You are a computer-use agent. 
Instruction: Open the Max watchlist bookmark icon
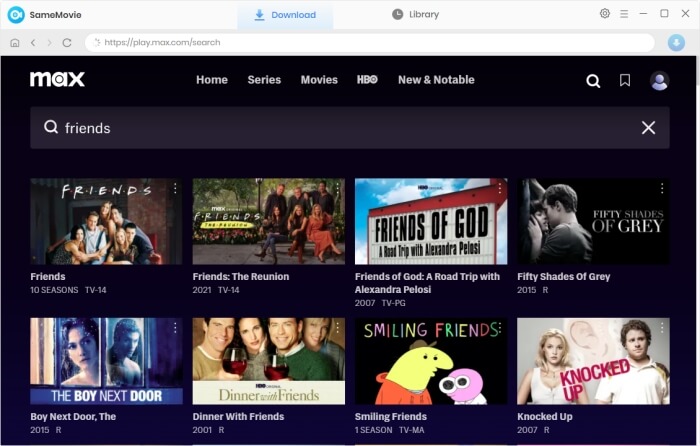[x=625, y=80]
